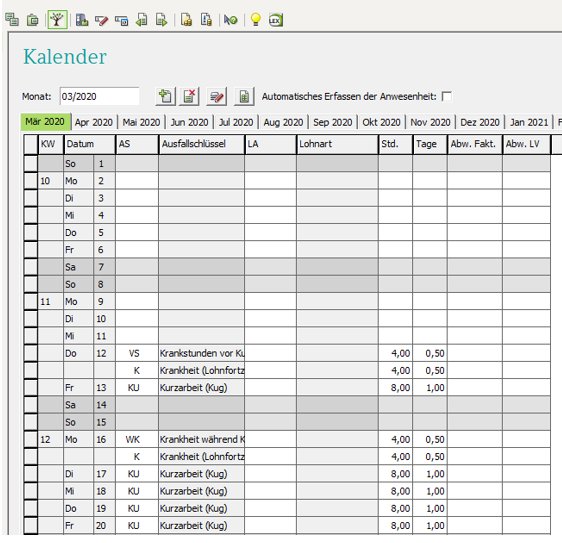Viewport: 562px width, 543px height.
Task: Click the yellow light bulb tips icon
Action: coord(256,20)
